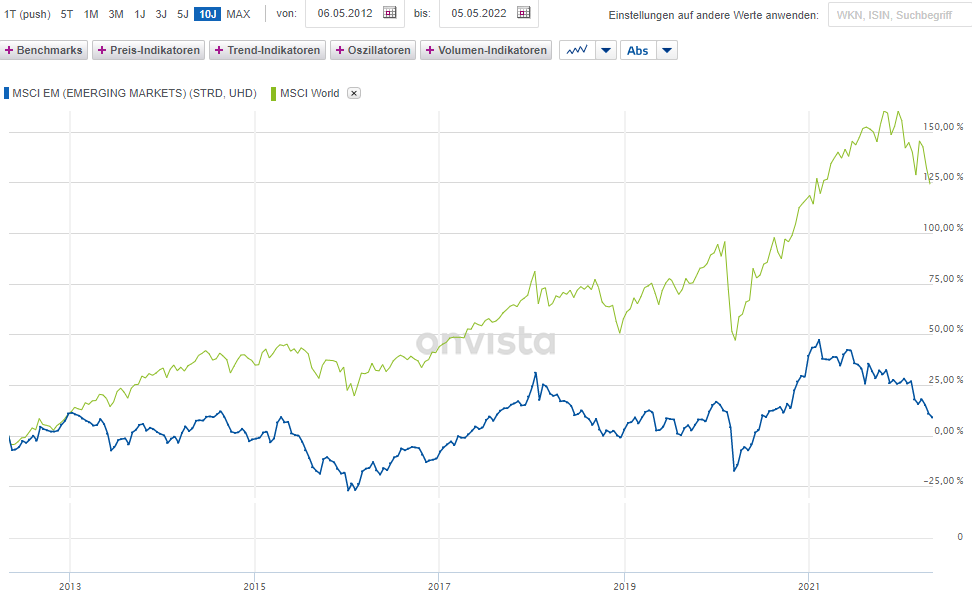Click the MSCI EM (EMERGING MARKETS) legend label

[135, 94]
